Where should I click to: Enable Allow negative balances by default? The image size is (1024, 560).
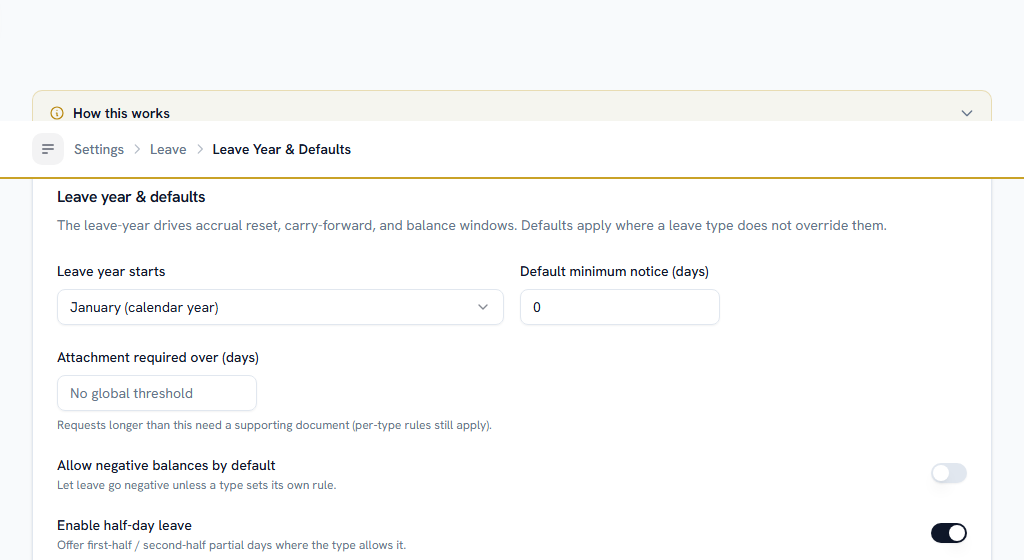(948, 473)
